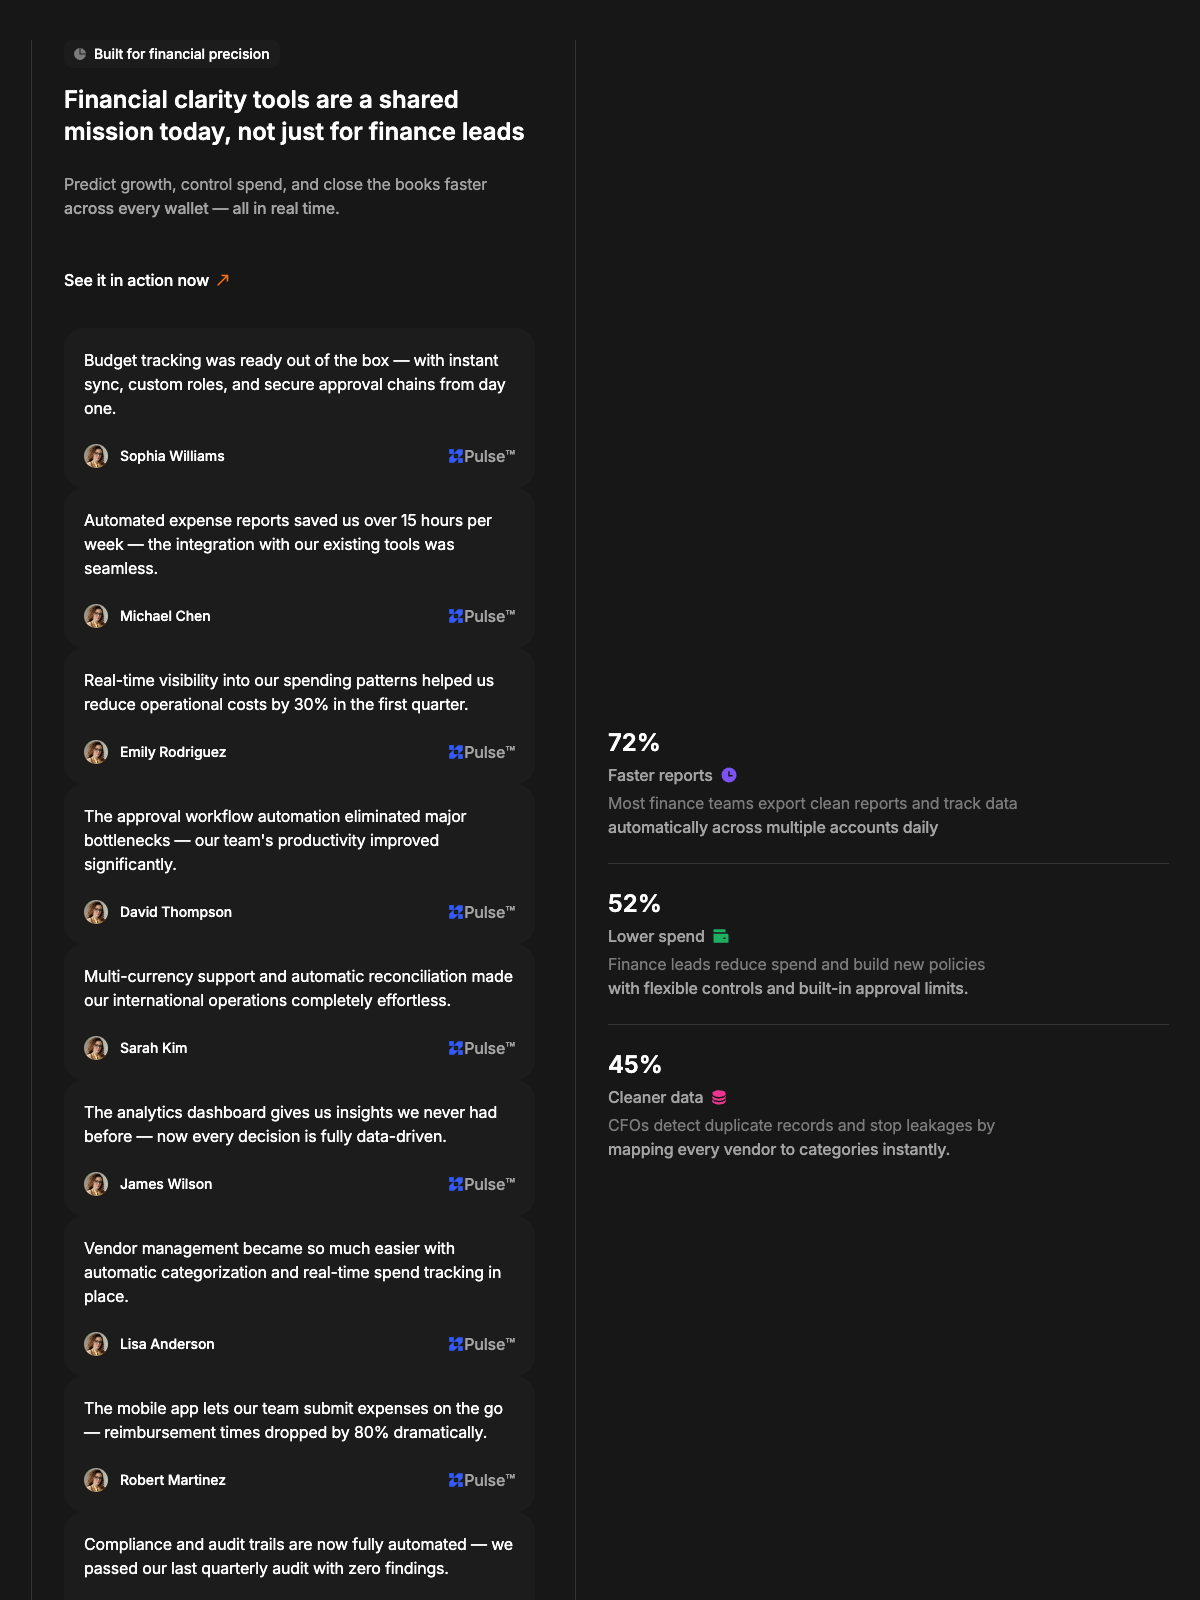Click the green wallet icon beside Lower spend

[x=721, y=936]
